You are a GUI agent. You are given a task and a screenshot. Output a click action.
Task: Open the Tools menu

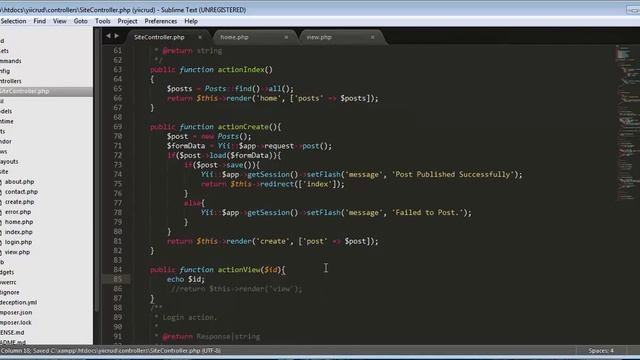pyautogui.click(x=102, y=21)
